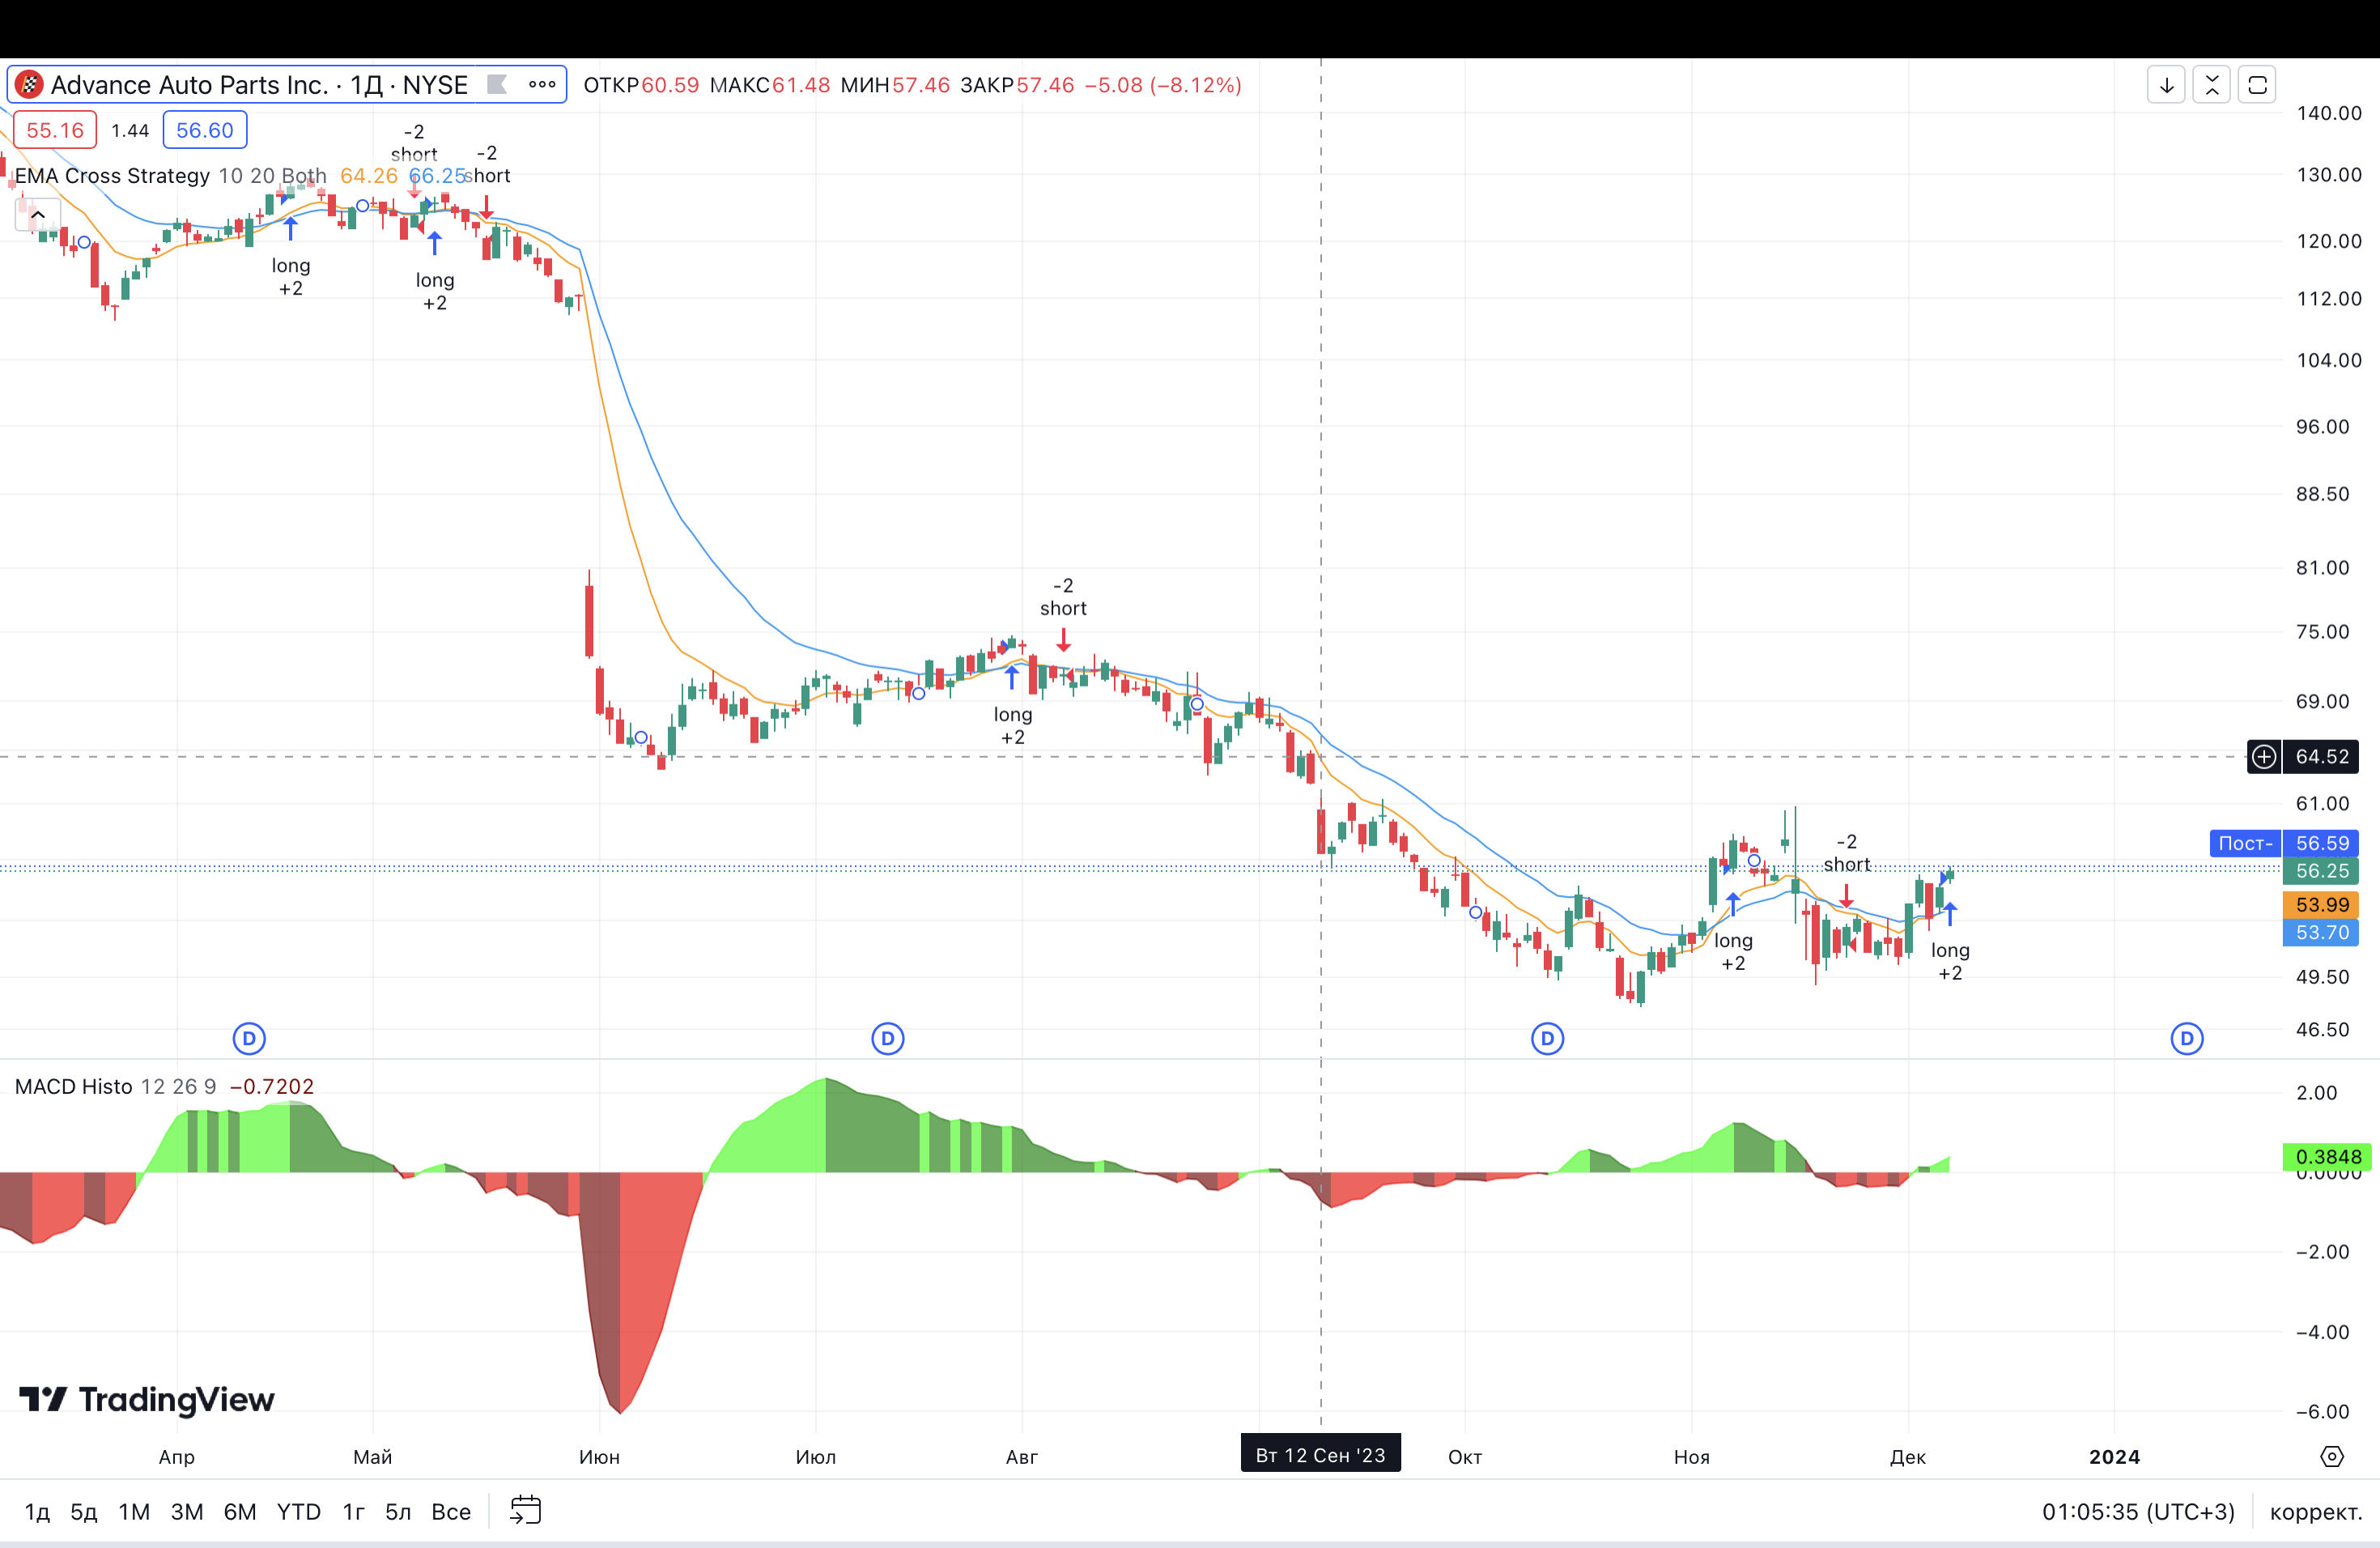Click the MACD Histo indicator label

click(x=73, y=1086)
